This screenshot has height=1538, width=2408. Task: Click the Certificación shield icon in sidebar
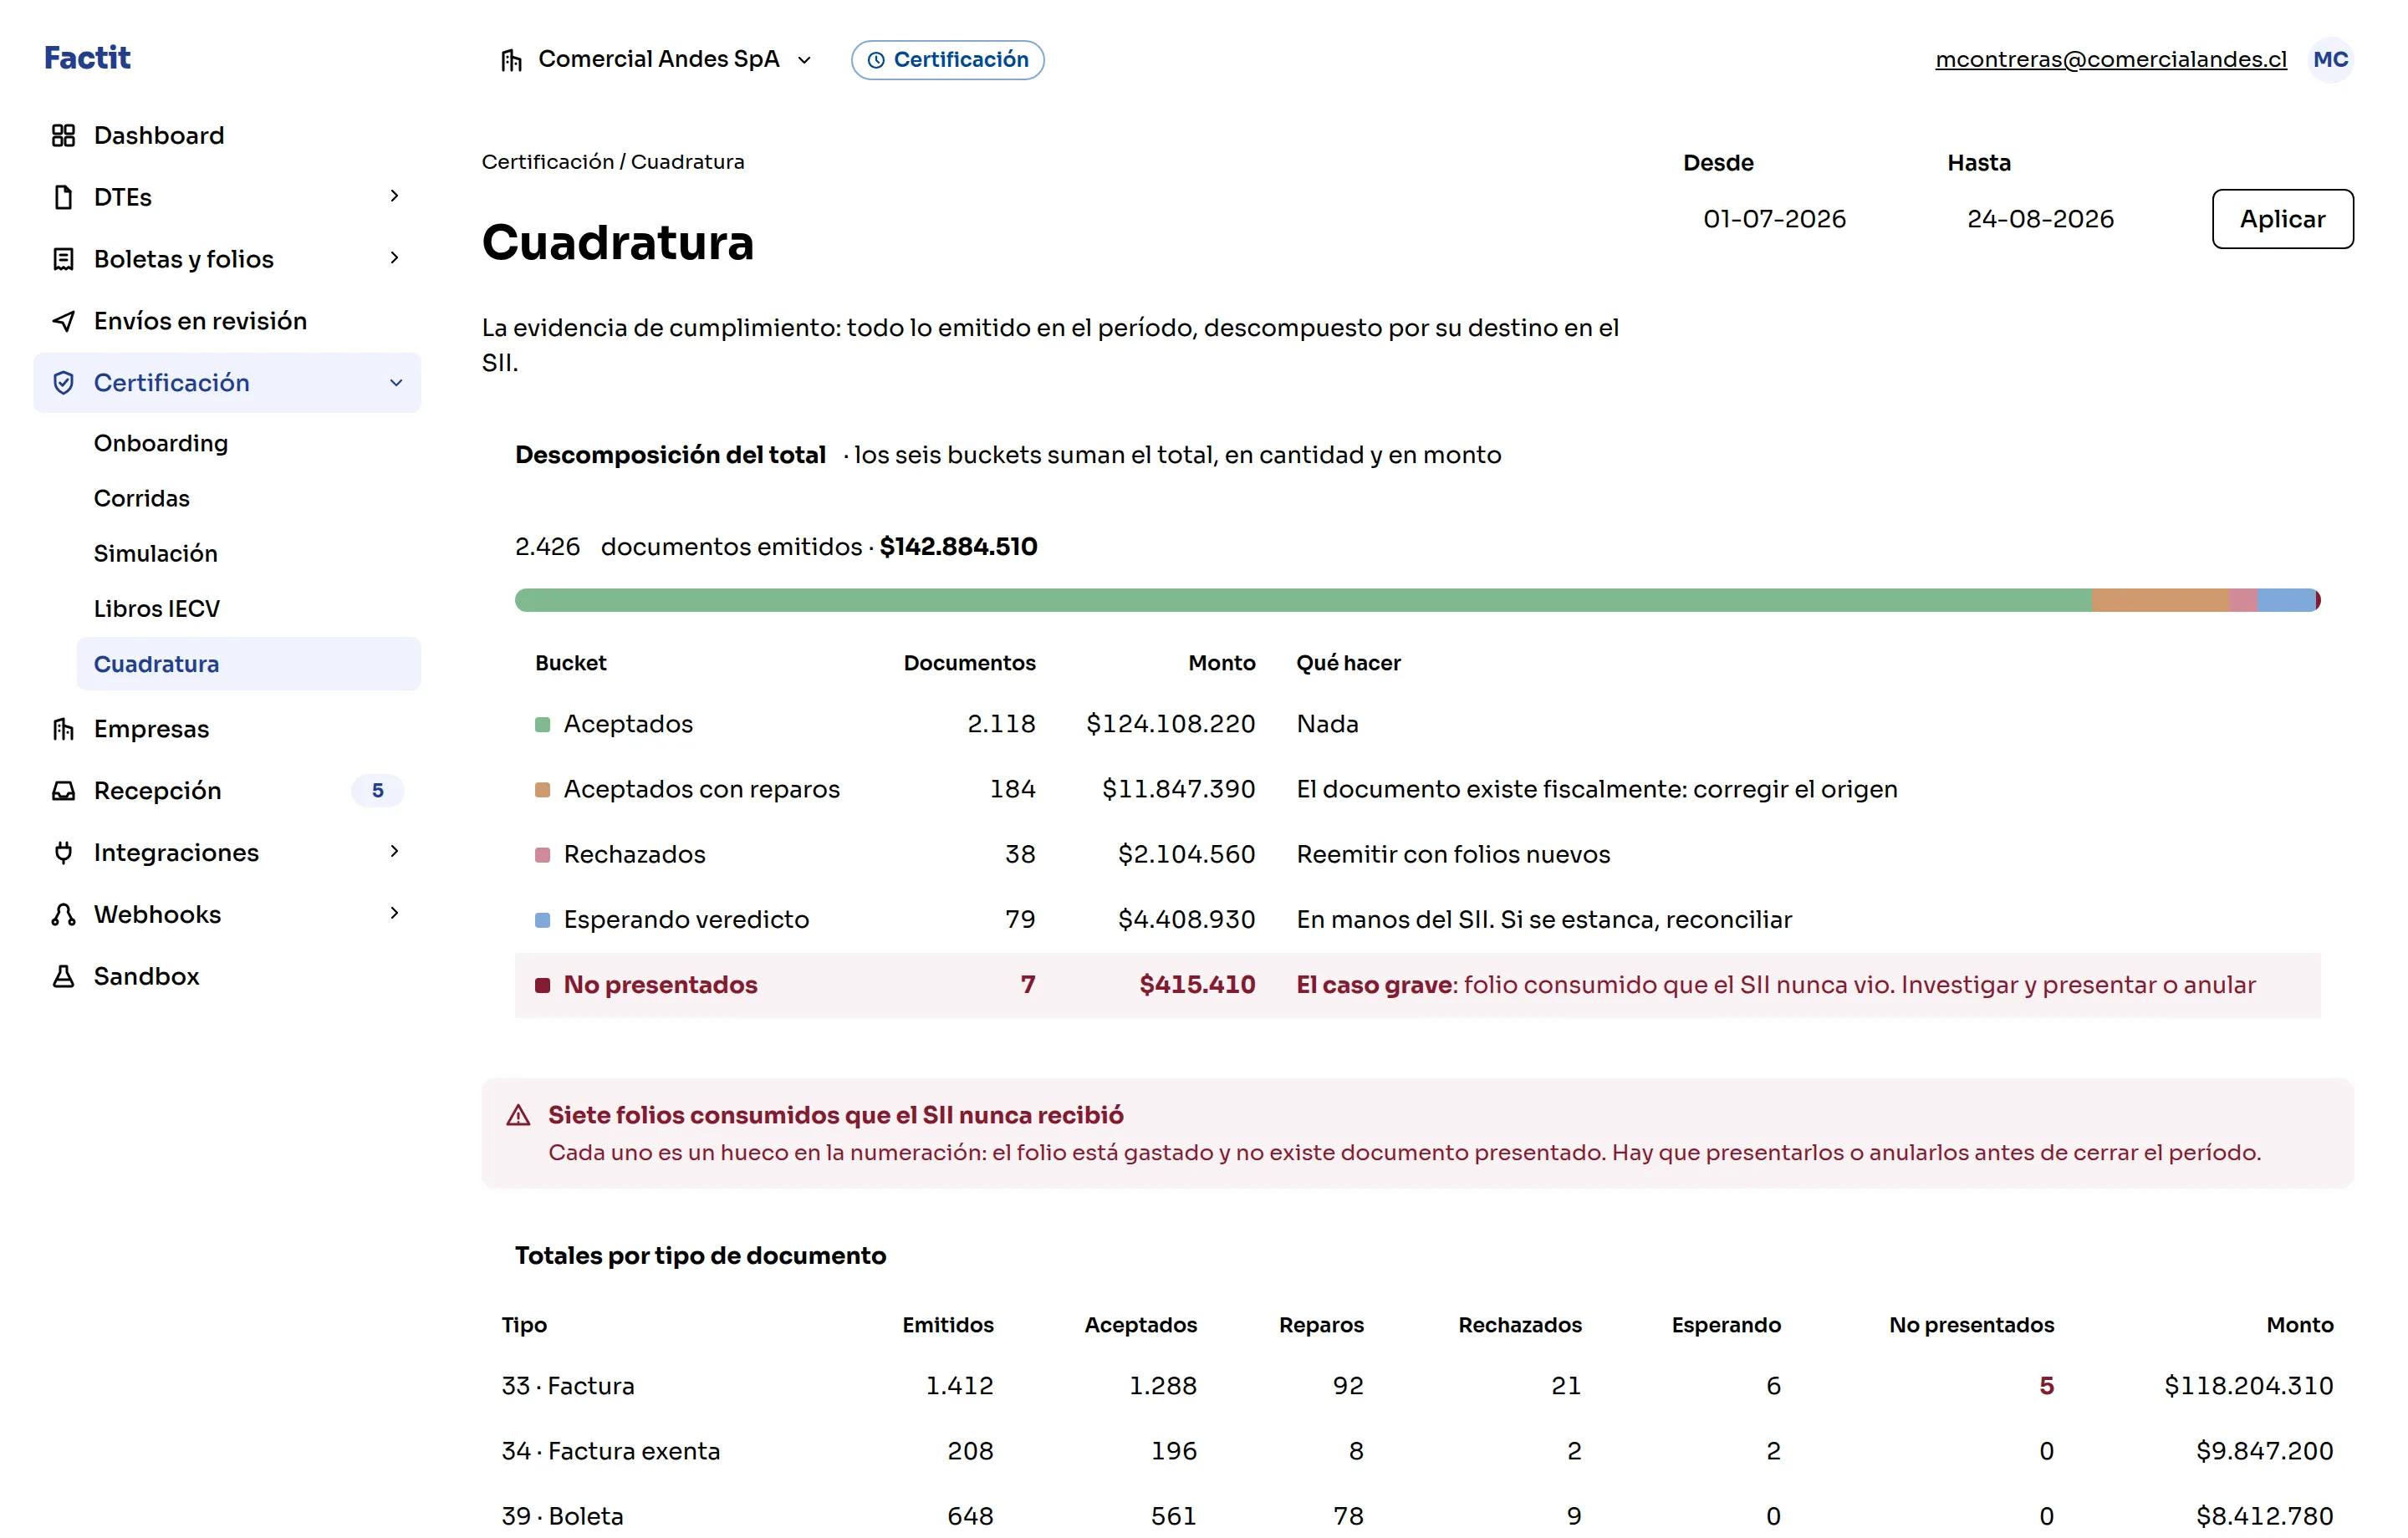tap(63, 383)
